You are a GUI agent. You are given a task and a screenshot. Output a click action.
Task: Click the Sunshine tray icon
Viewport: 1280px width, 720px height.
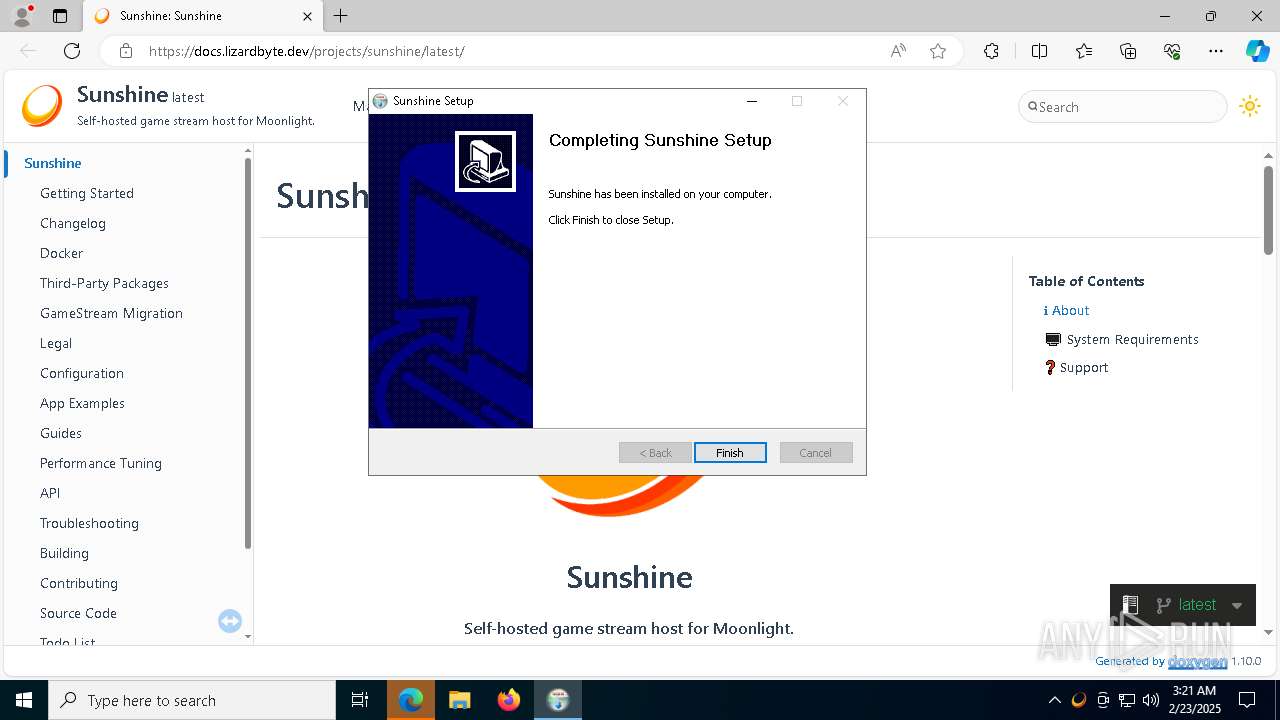pos(1078,700)
